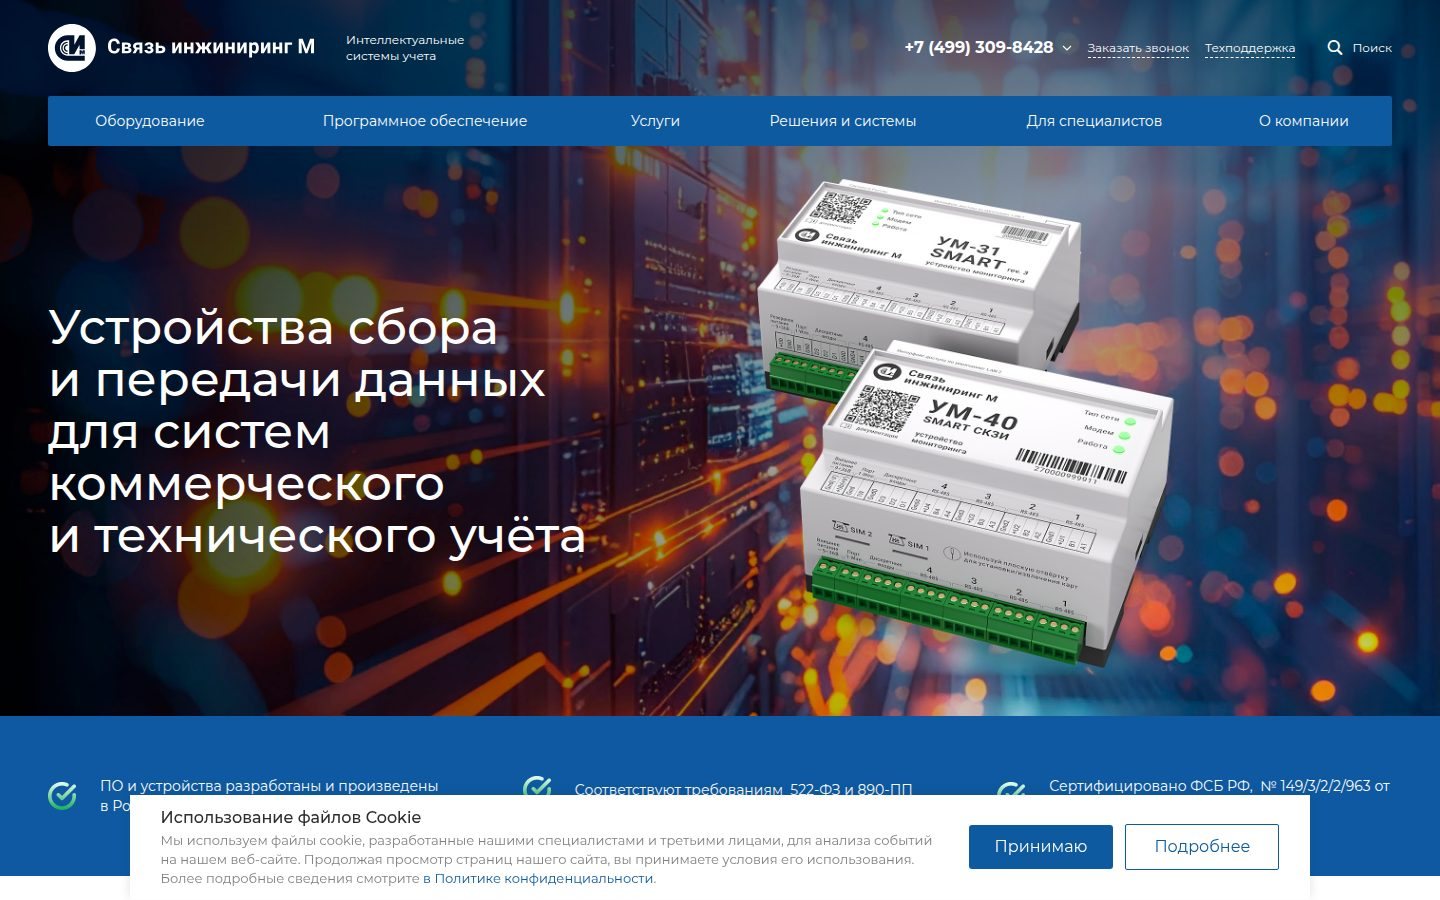Click the search magnifier icon
The image size is (1440, 900).
tap(1335, 48)
